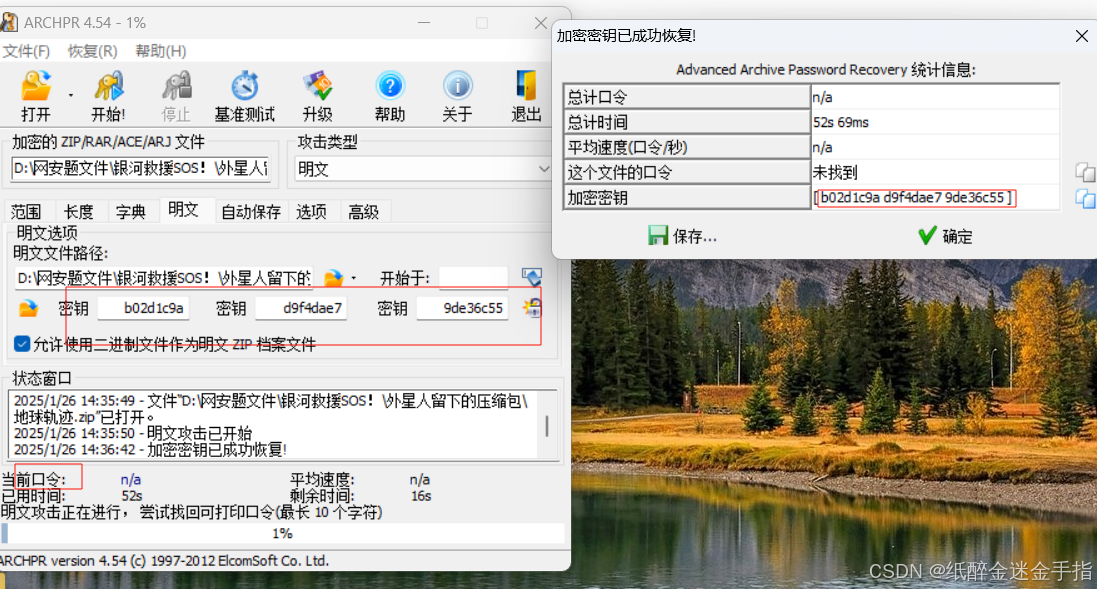Click the 总计口令 row label
The width and height of the screenshot is (1097, 589).
pyautogui.click(x=686, y=97)
